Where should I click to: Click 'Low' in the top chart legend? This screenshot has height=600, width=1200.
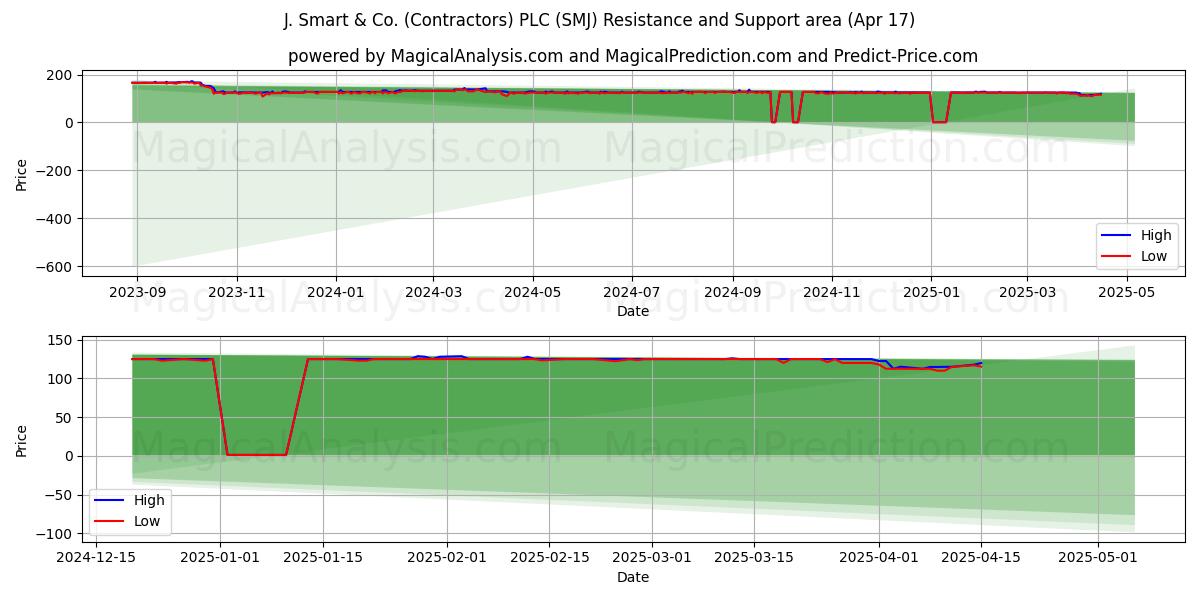(x=1154, y=256)
